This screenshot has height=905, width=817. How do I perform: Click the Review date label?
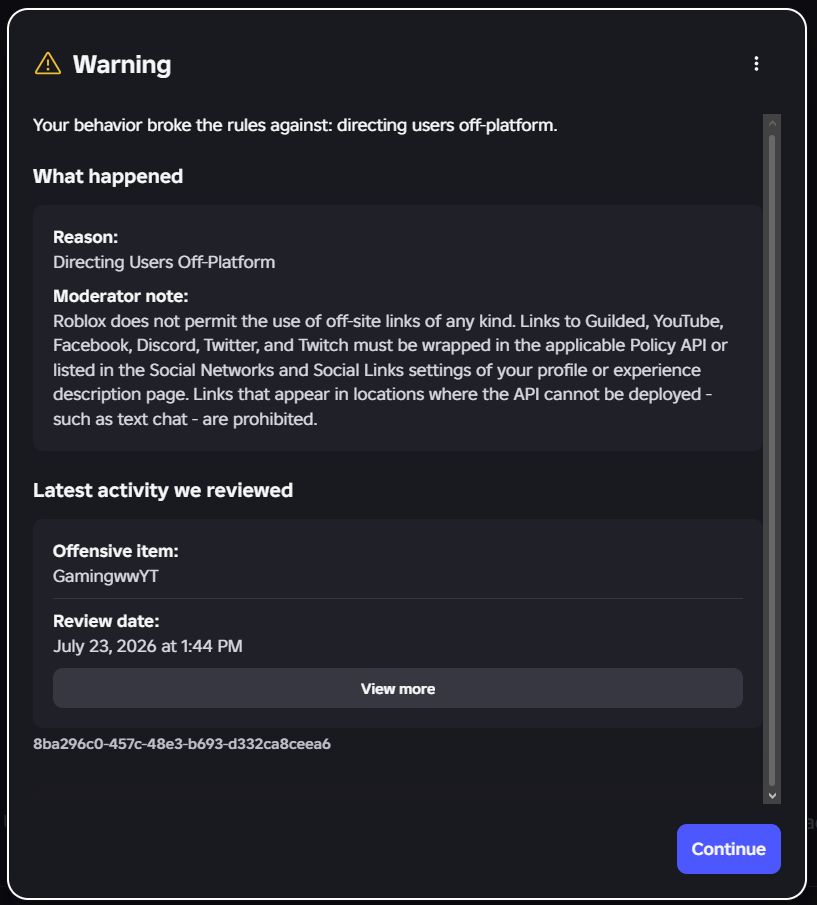[x=106, y=621]
